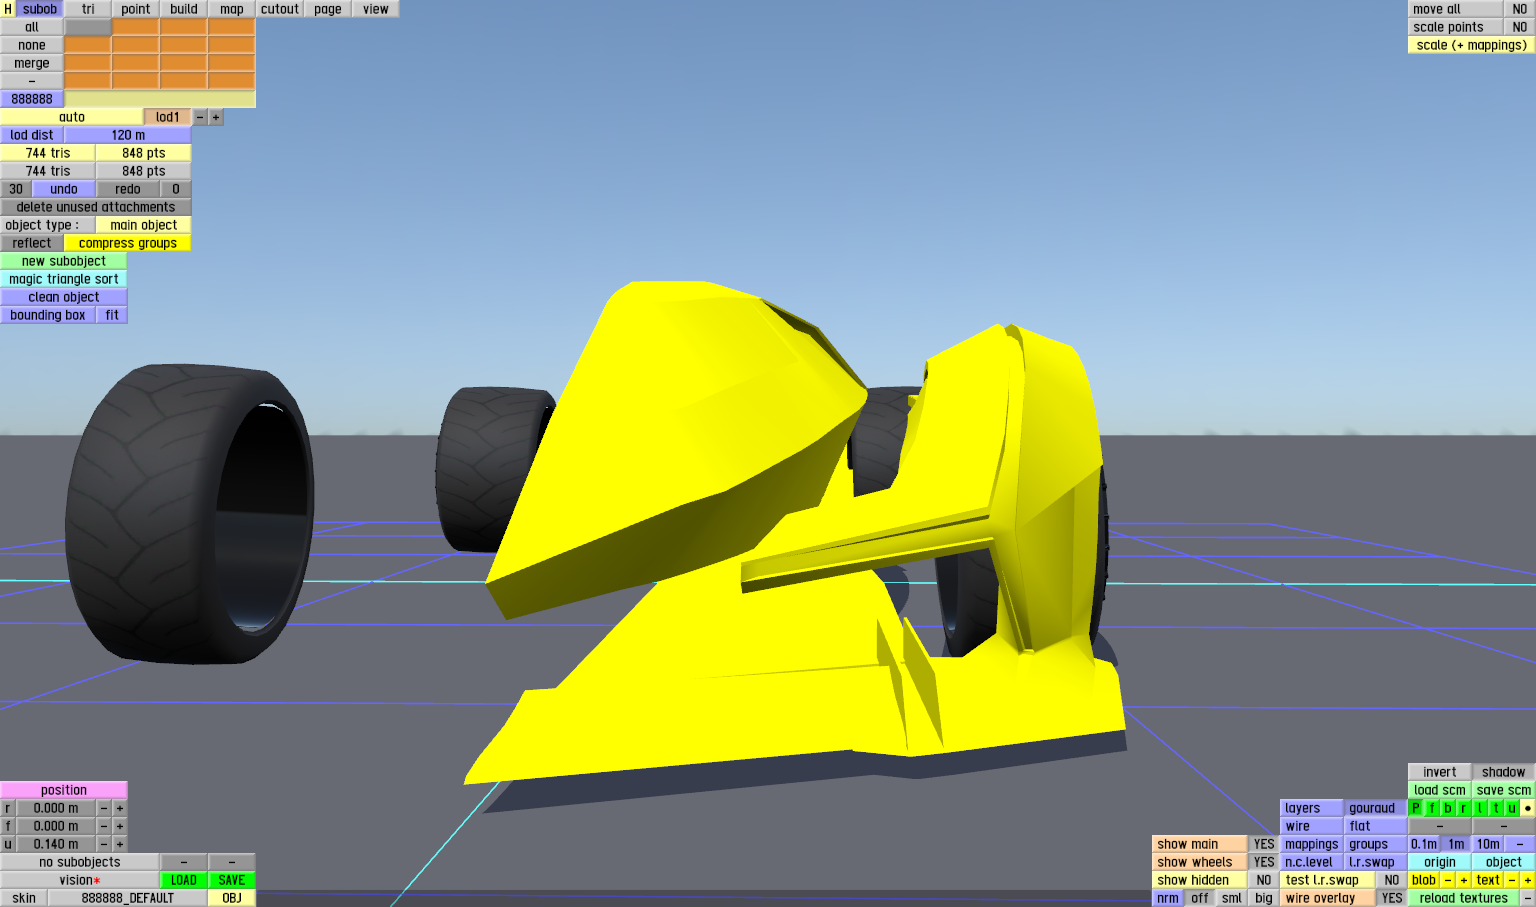1536x907 pixels.
Task: Select the 888888_DEFAULT skin field
Action: pyautogui.click(x=128, y=898)
